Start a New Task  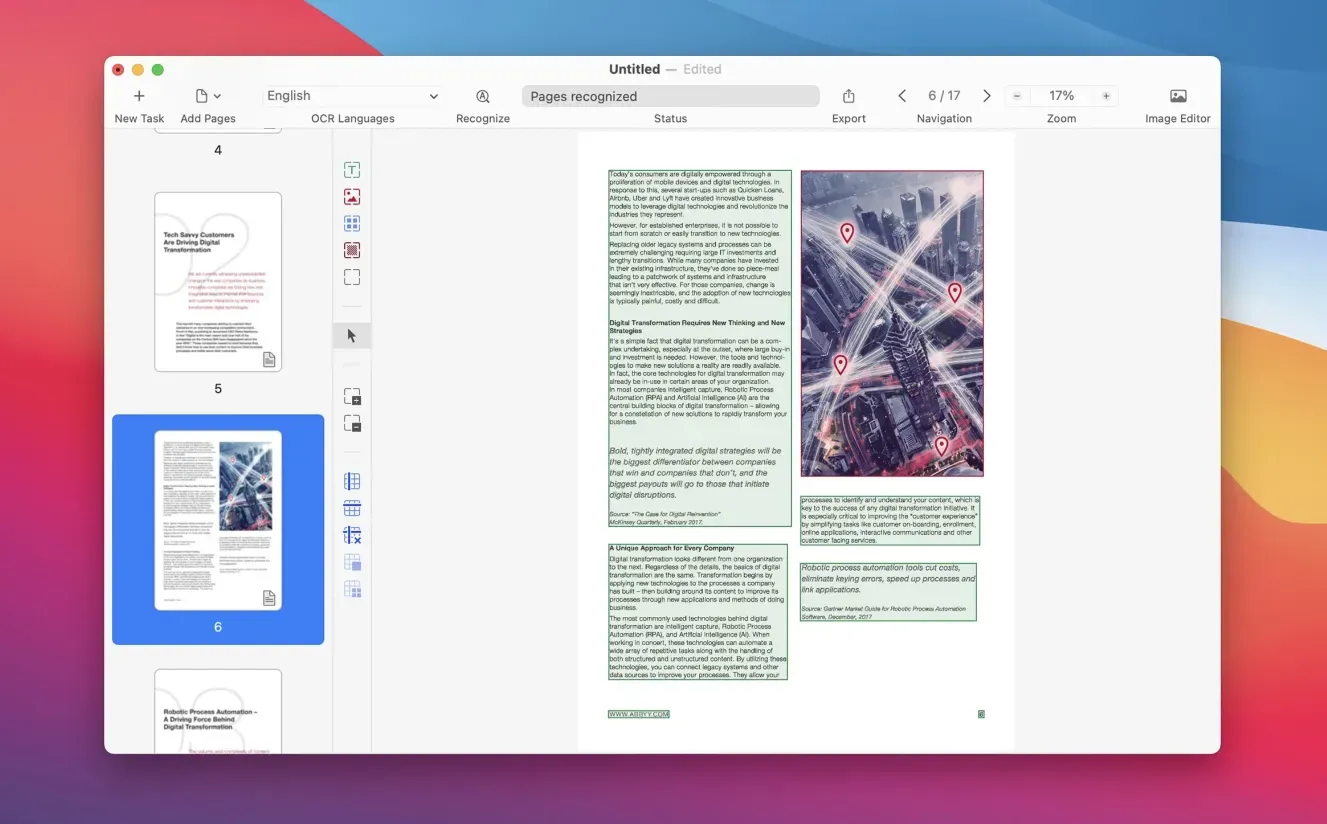[139, 96]
